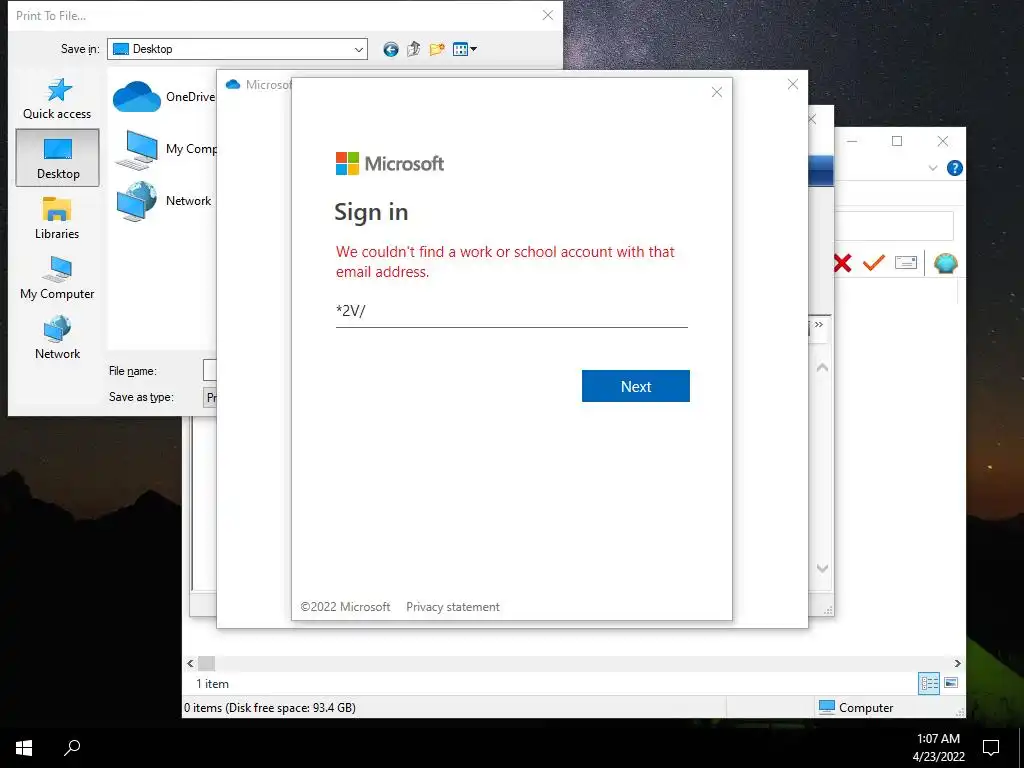Screen dimensions: 1024x768
Task: Click Next in Microsoft Sign in dialog
Action: 635,386
